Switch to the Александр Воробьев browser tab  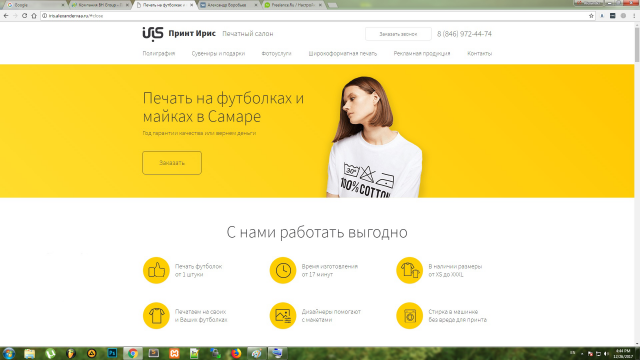(x=229, y=5)
